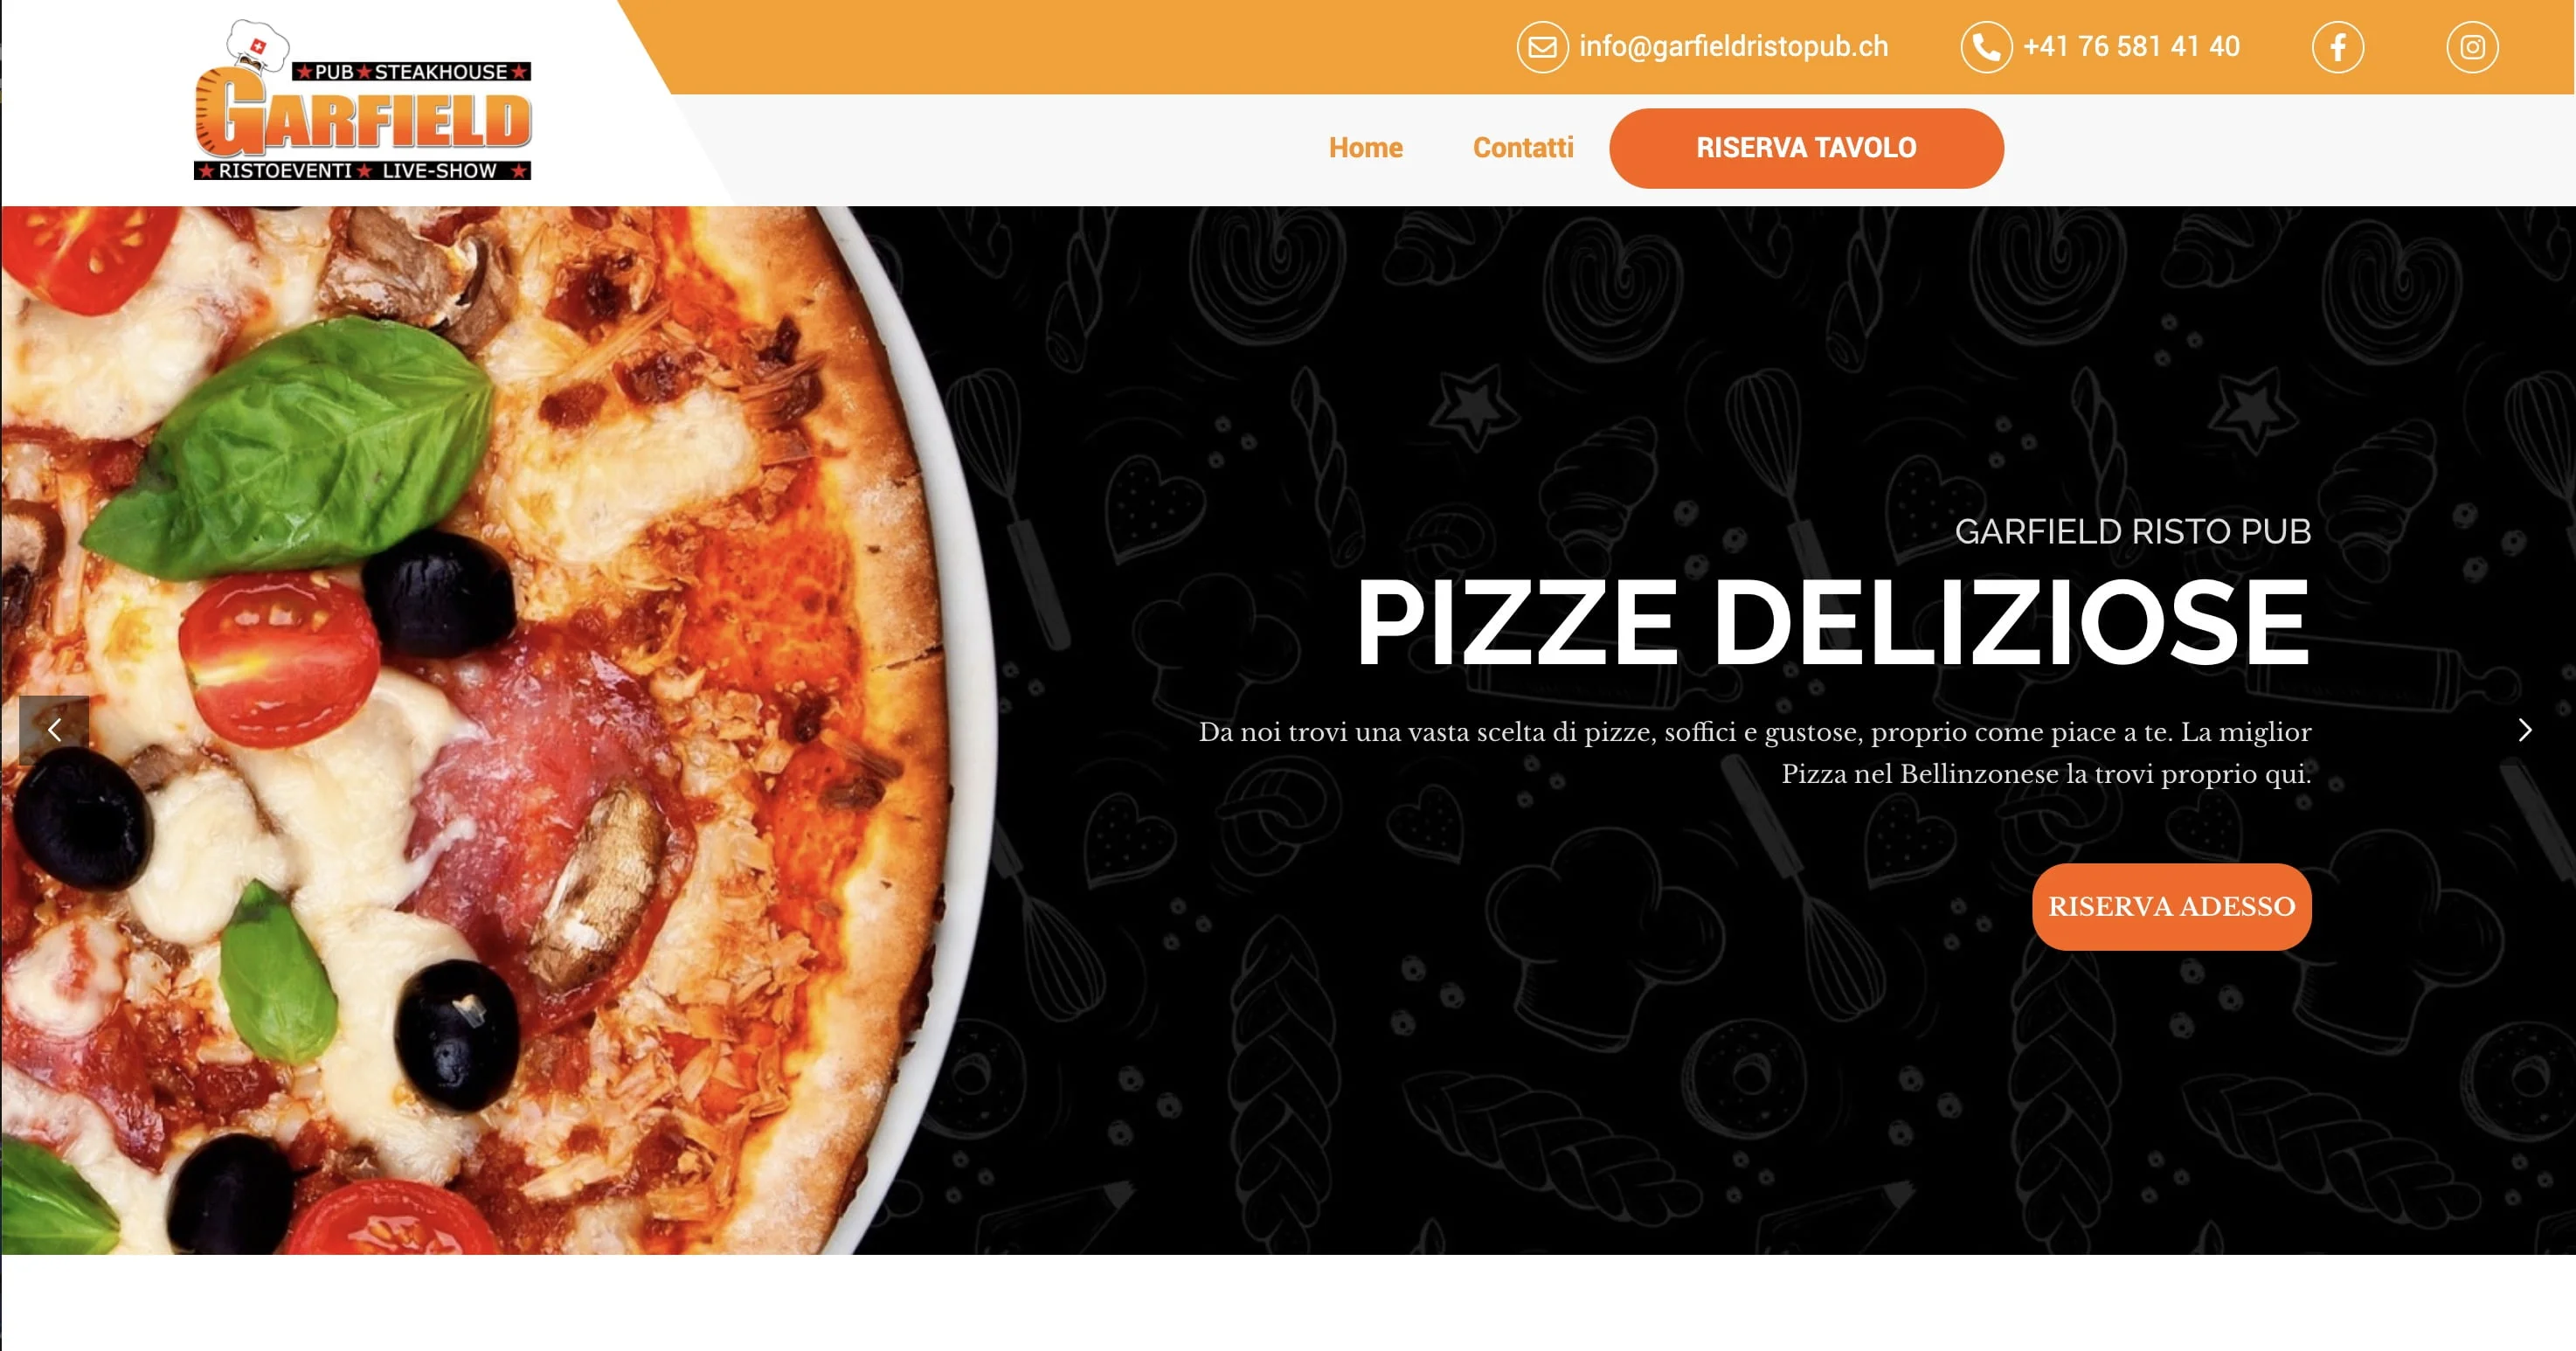Click the PUB STEAKHOUSE logo banner
Image resolution: width=2576 pixels, height=1351 pixels.
tap(412, 72)
